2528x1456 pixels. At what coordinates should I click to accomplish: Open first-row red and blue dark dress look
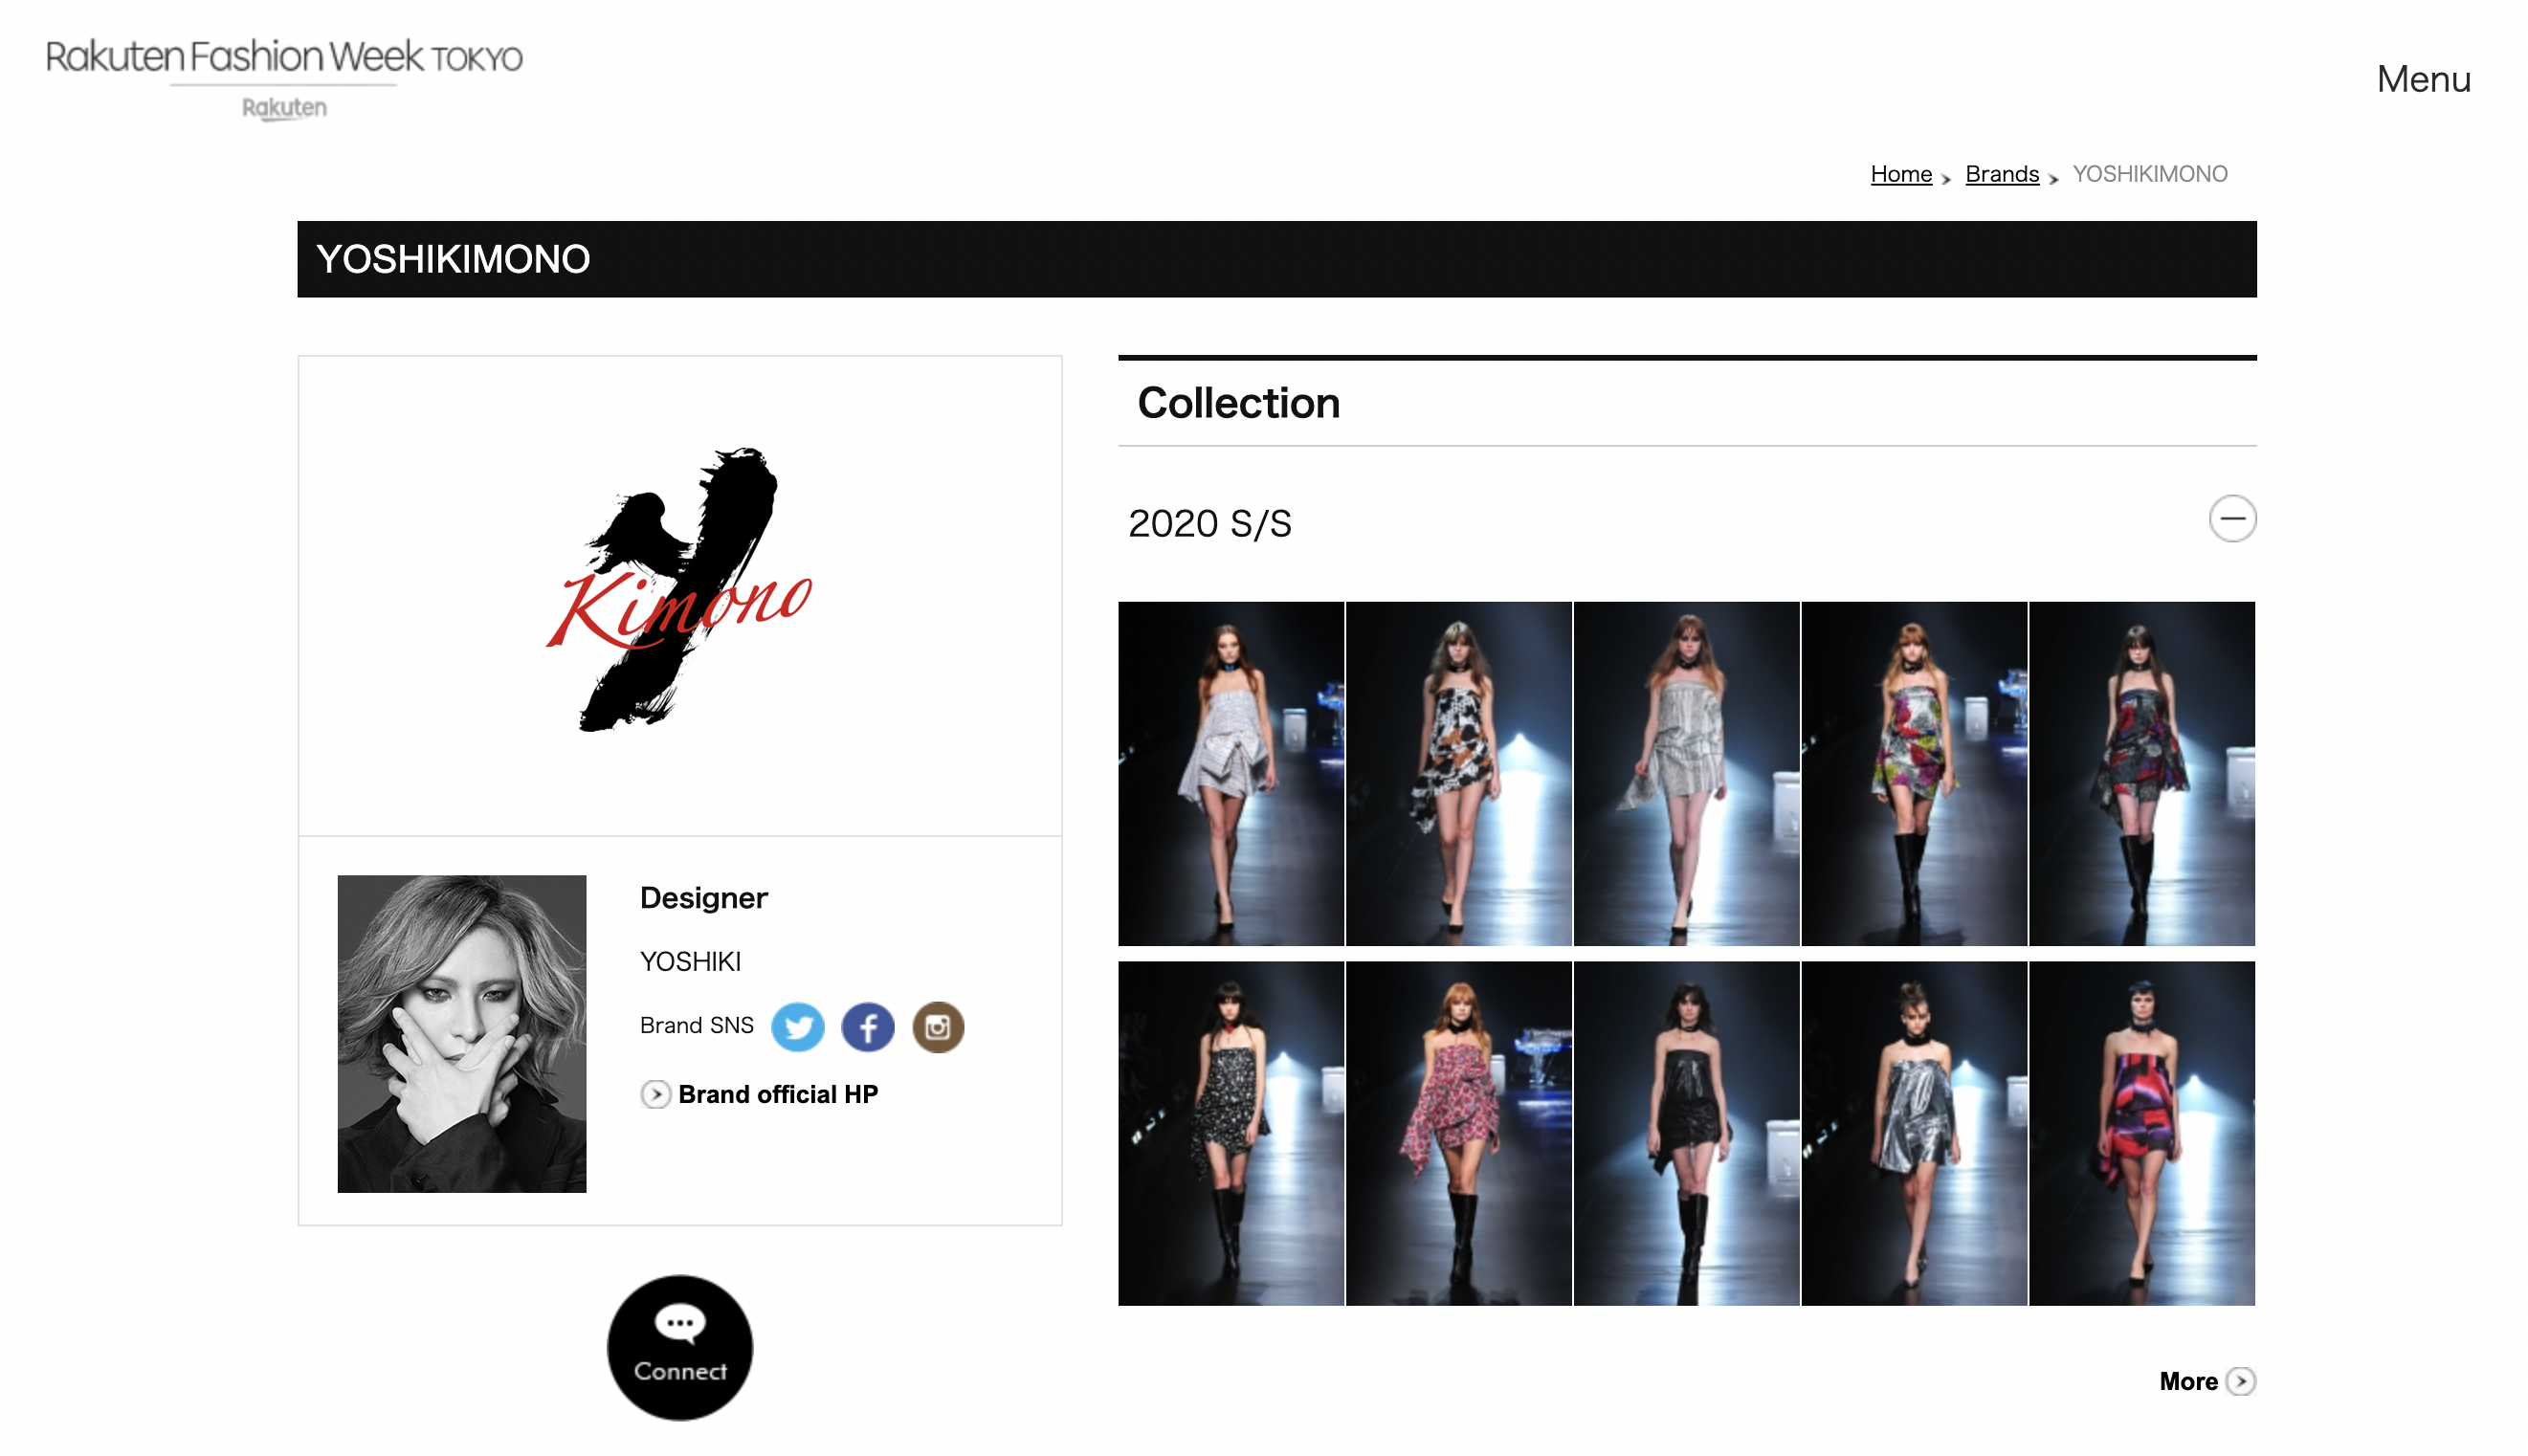pos(2140,773)
